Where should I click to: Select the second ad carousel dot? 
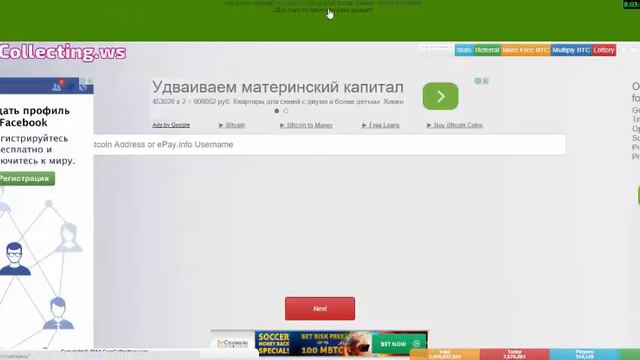pyautogui.click(x=286, y=111)
